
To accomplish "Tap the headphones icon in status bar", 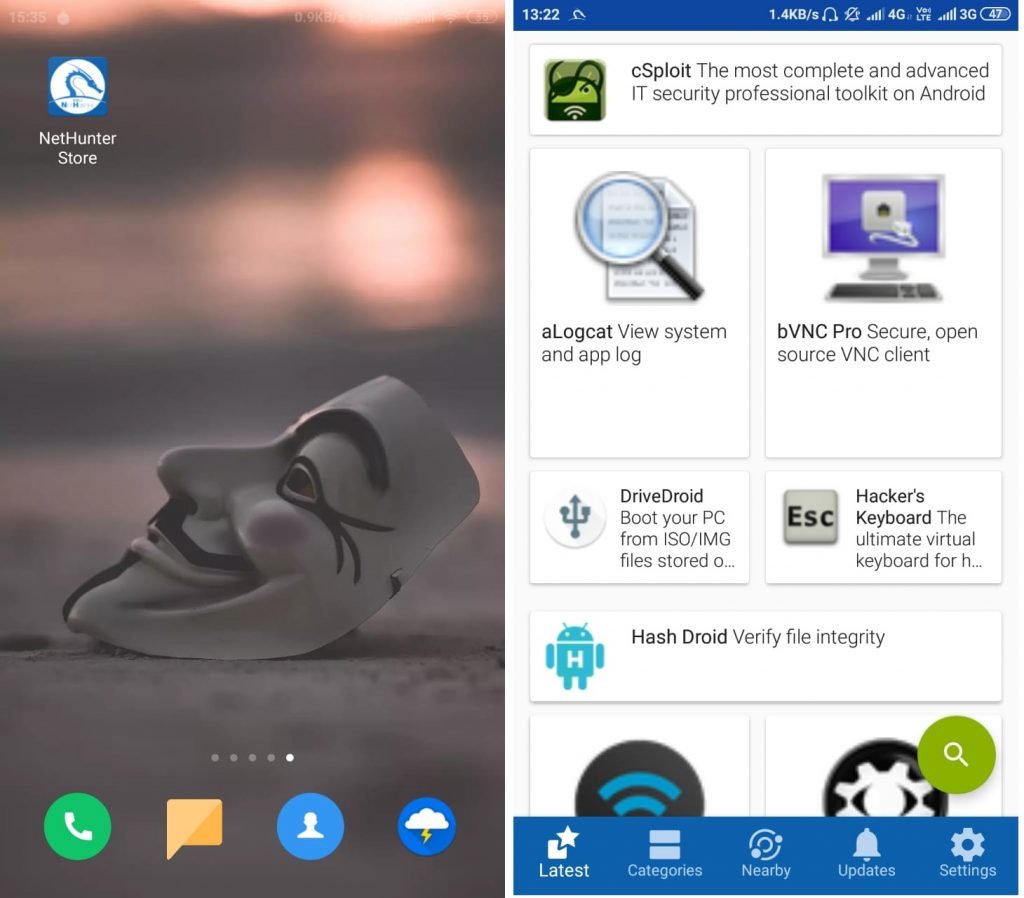I will [829, 14].
